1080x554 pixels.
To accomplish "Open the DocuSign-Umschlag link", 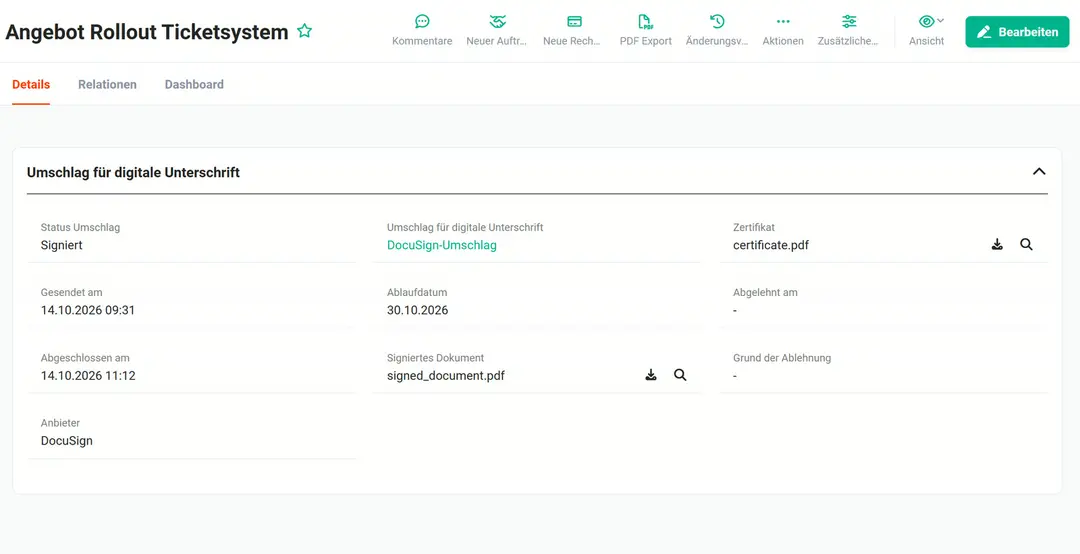I will 442,245.
